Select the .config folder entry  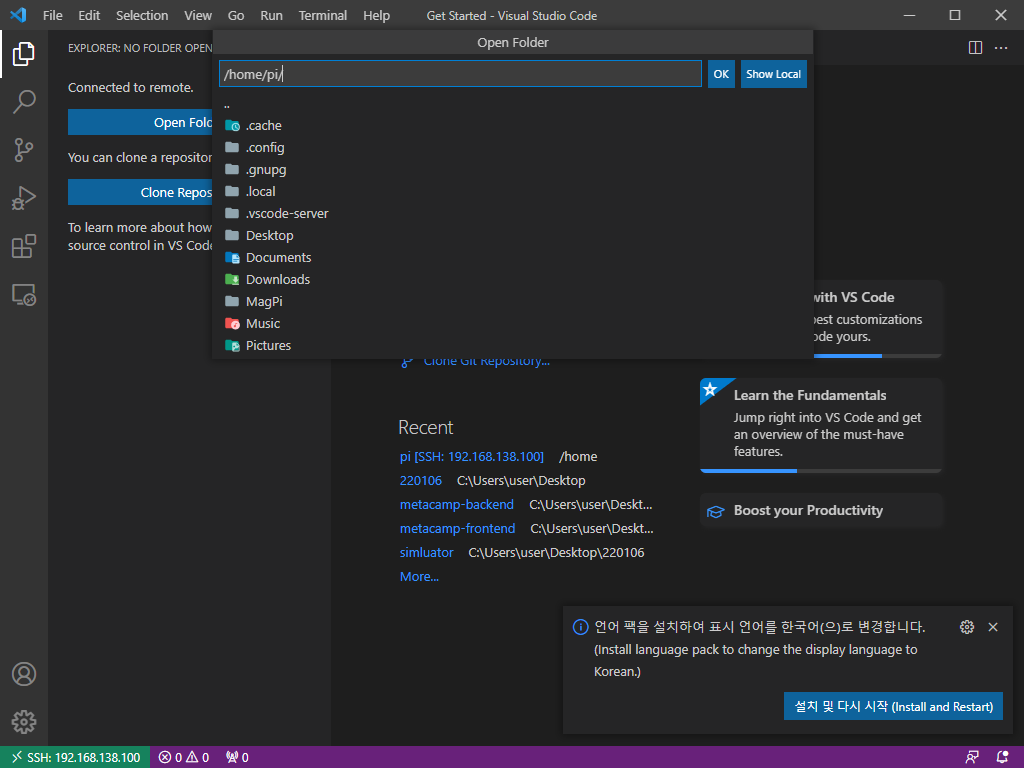[x=513, y=148]
